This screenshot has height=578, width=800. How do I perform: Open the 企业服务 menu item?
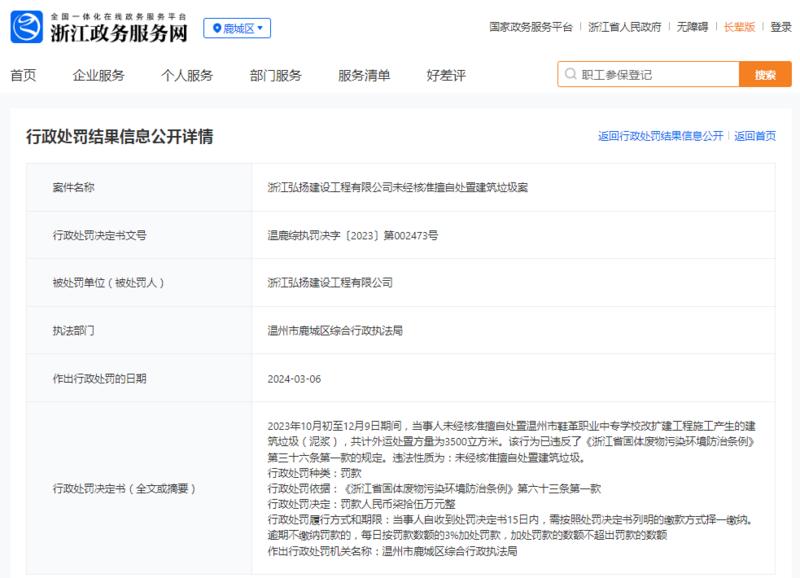[x=98, y=76]
